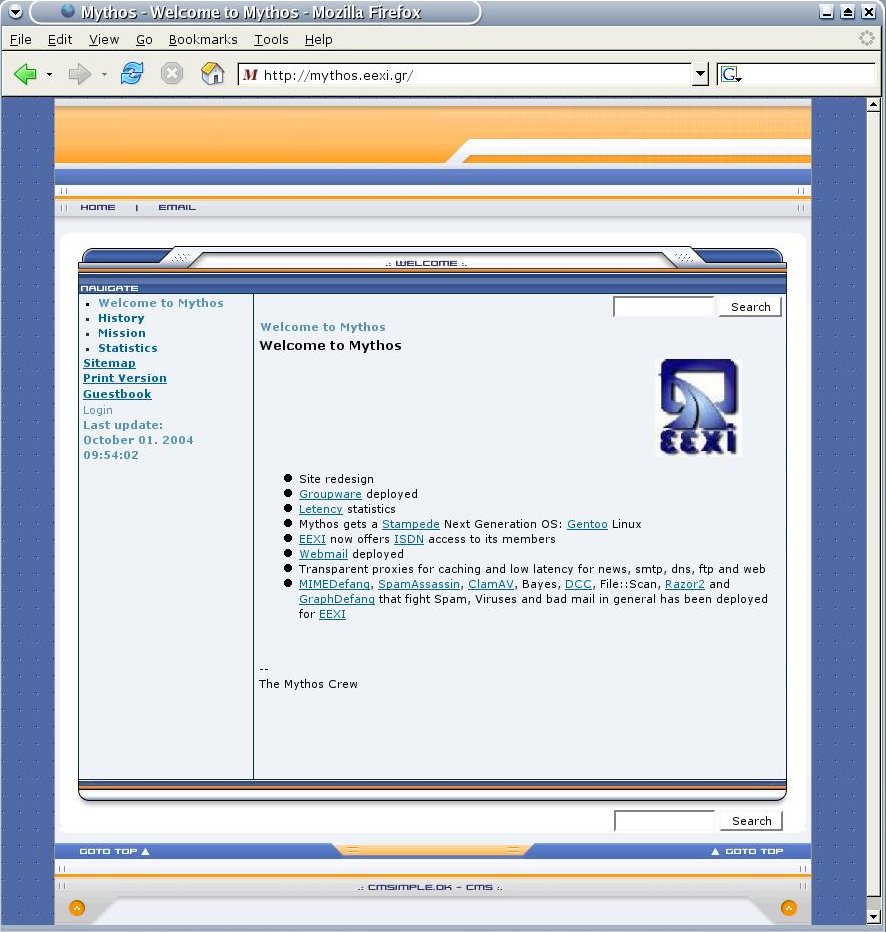Open the Help menu
The image size is (886, 932).
[319, 40]
